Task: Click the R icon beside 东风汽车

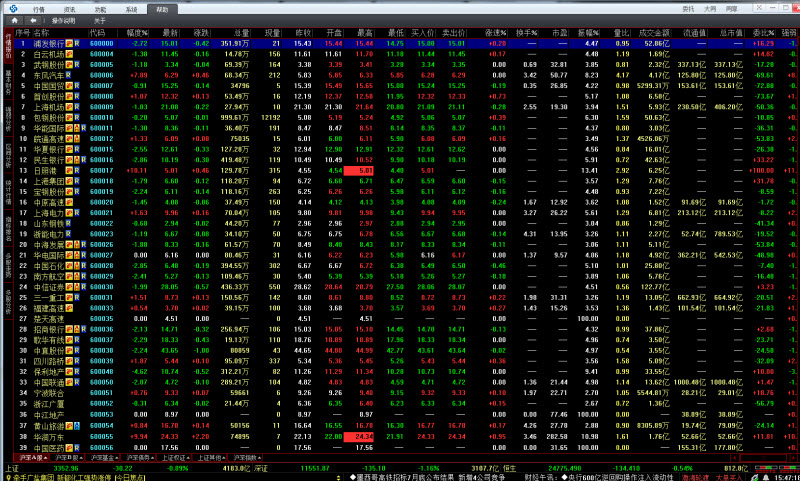Action: tap(68, 75)
